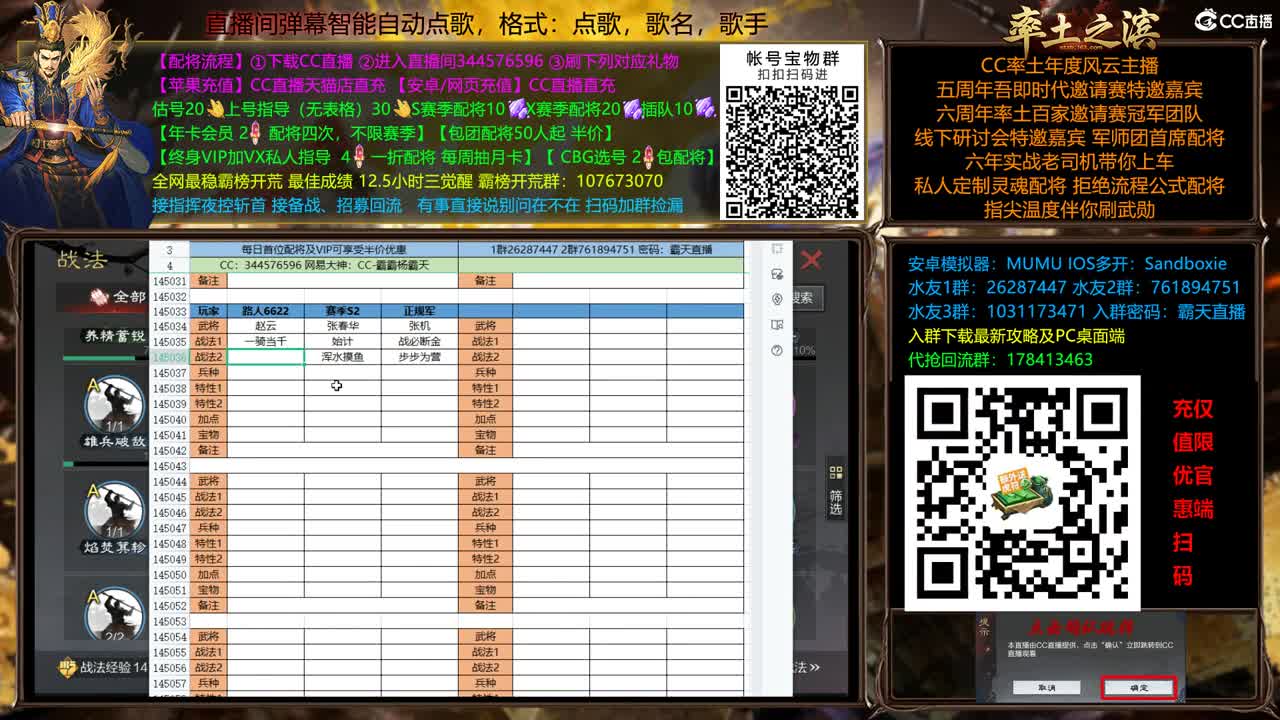Screen dimensions: 1280x720
Task: Open the 筛选 filter button
Action: [836, 489]
